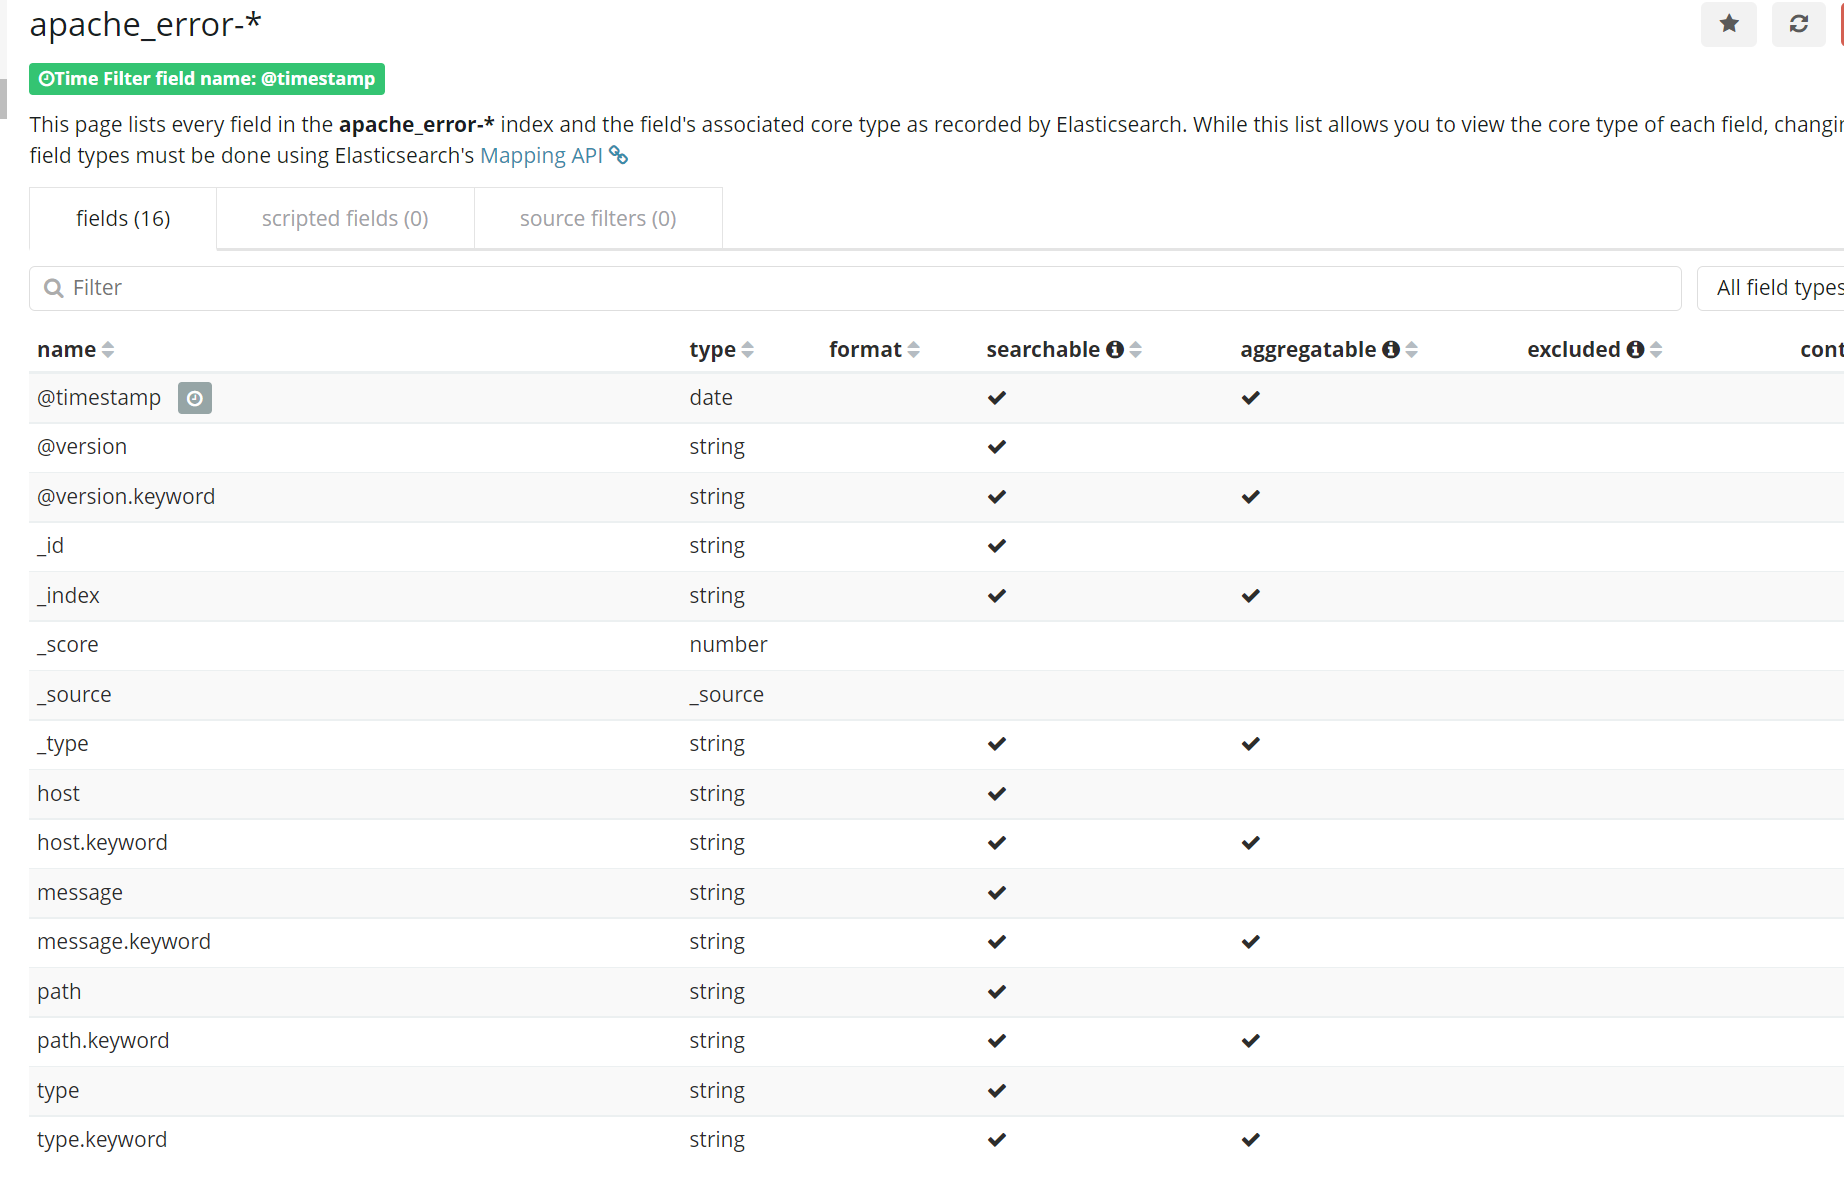Click the 'number' type cell for _score

728,645
